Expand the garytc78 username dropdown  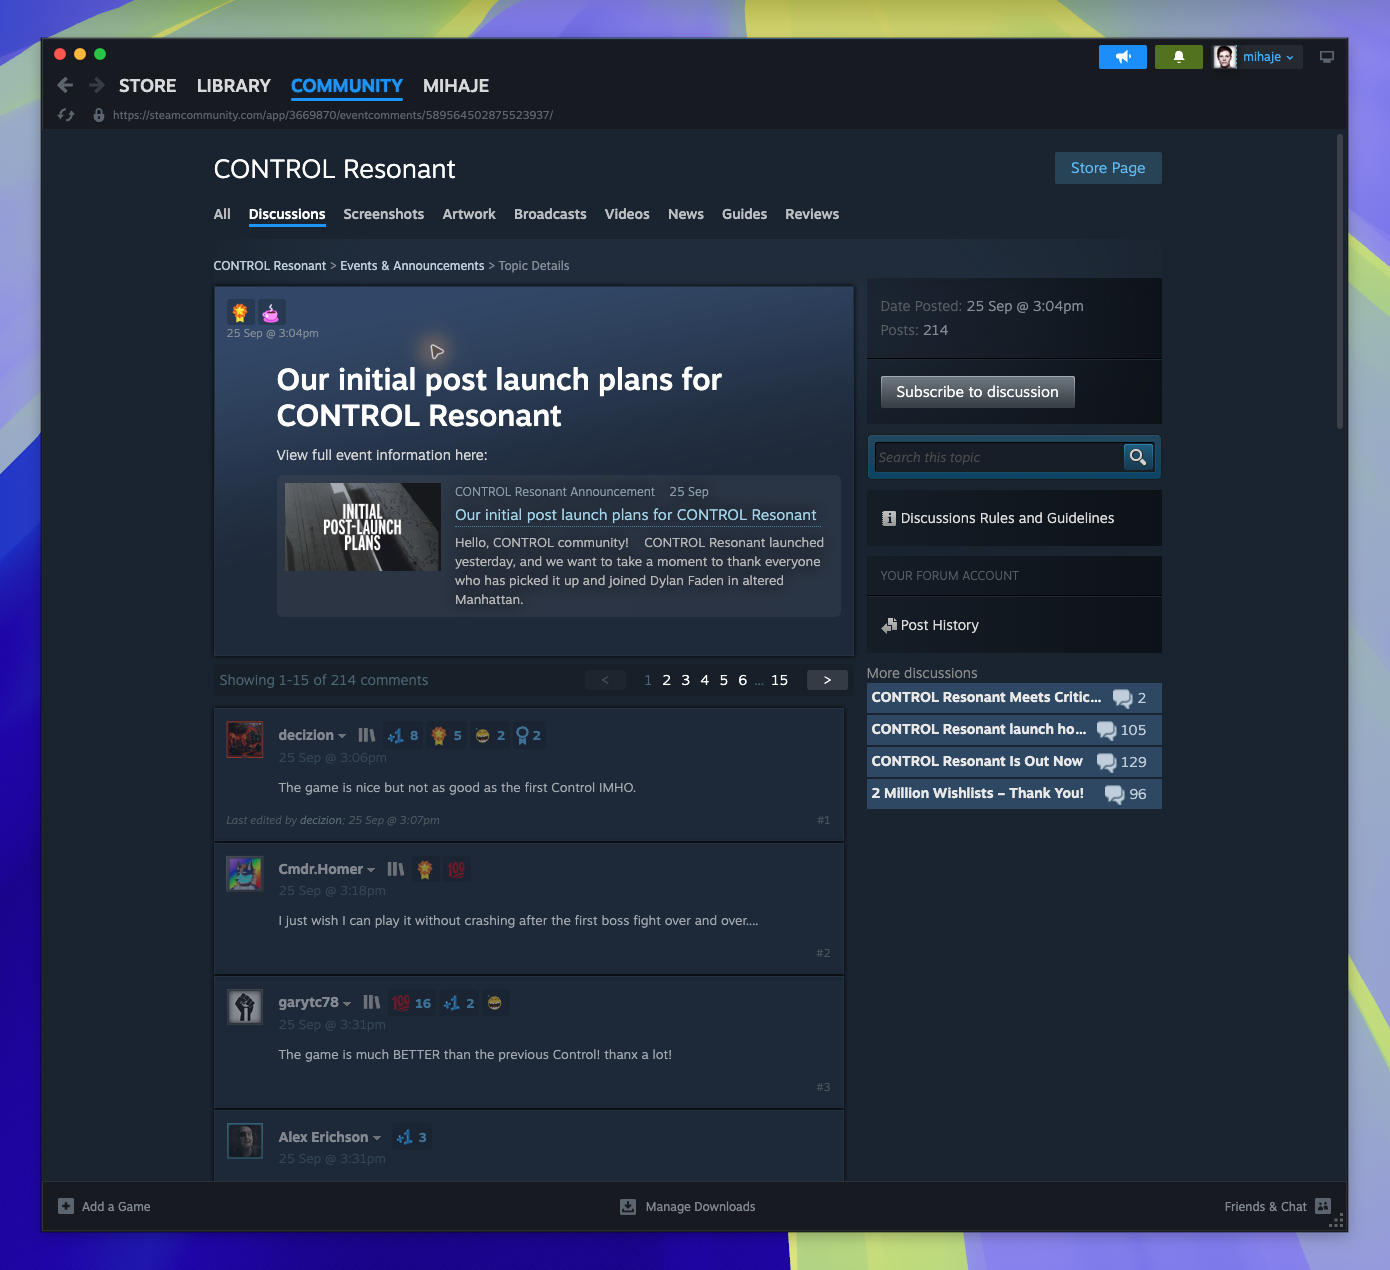pyautogui.click(x=347, y=1004)
